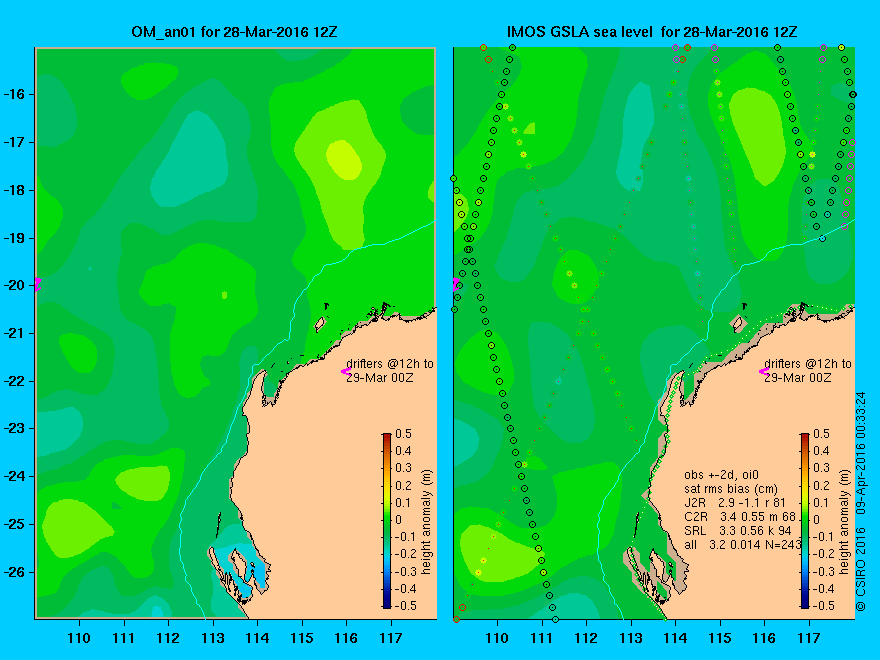Screen dimensions: 880x660
Task: Click longitude label 110 under the right map
Action: click(x=497, y=638)
